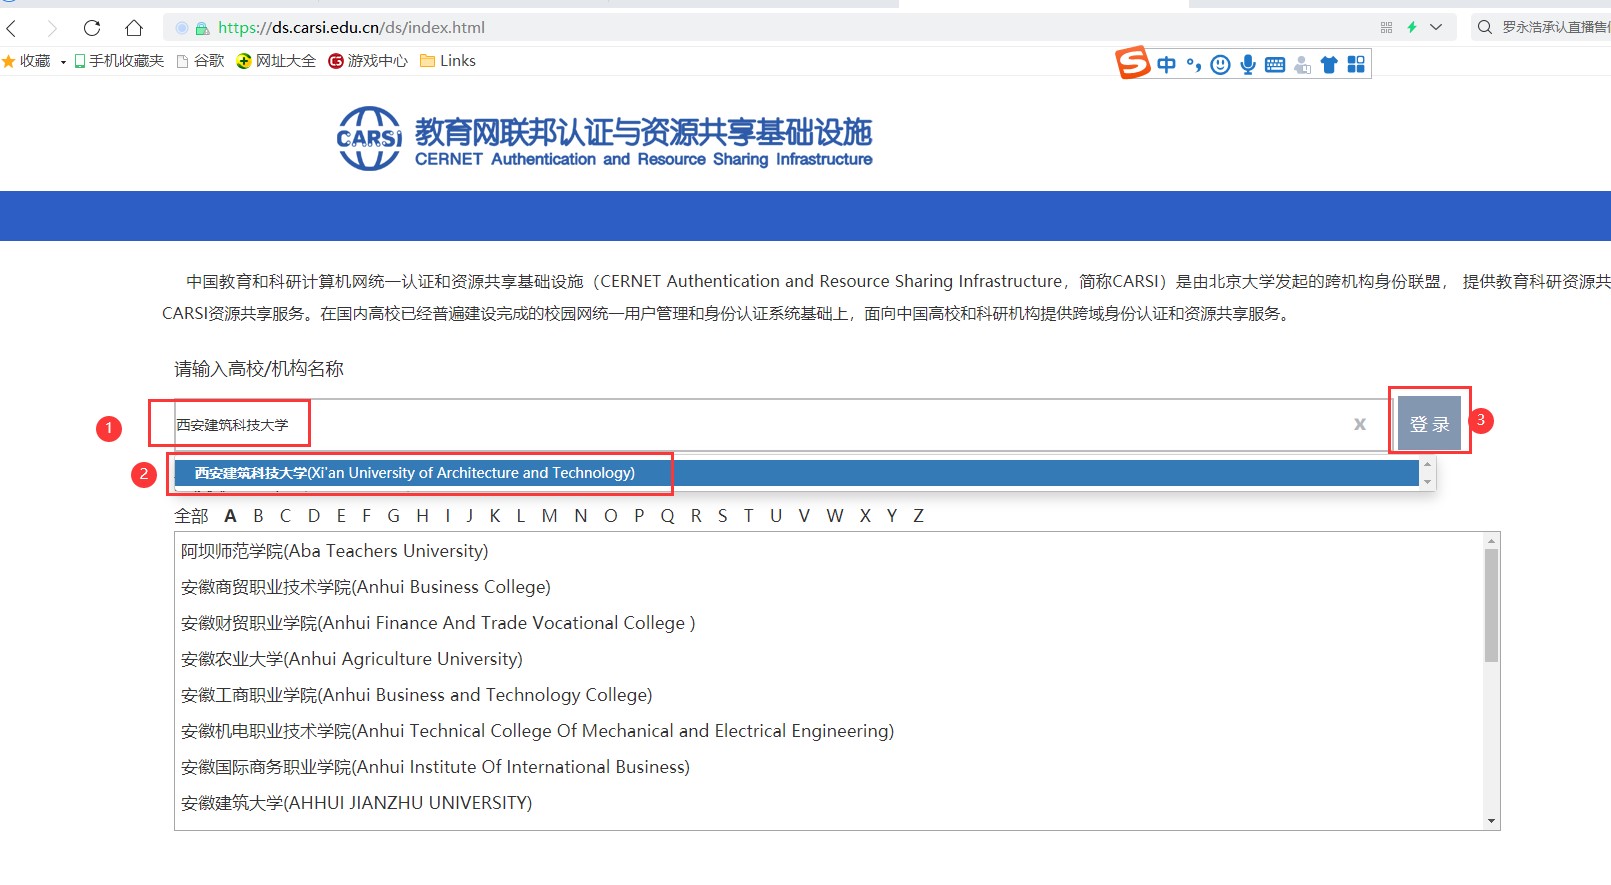Select letter X filter

[x=865, y=516]
